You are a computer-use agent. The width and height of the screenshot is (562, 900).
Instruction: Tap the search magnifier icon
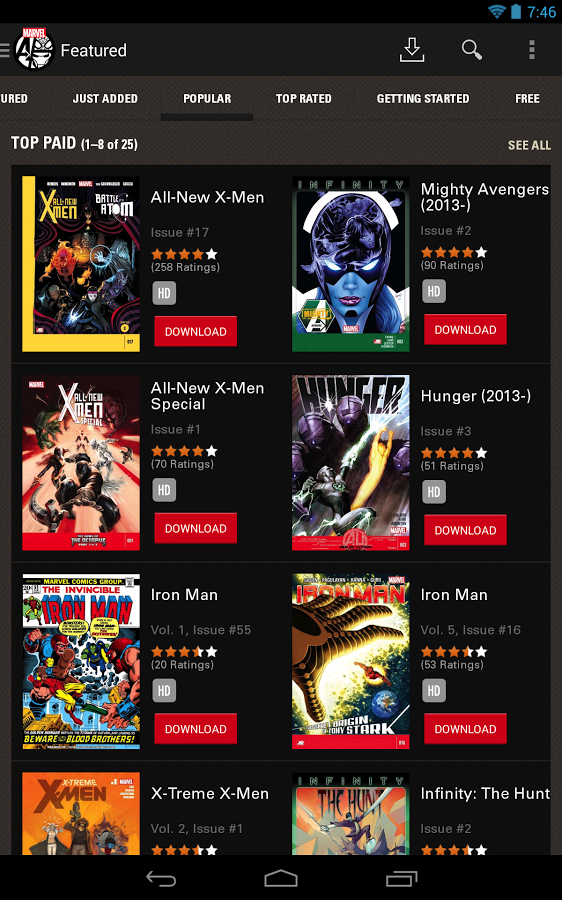point(472,50)
